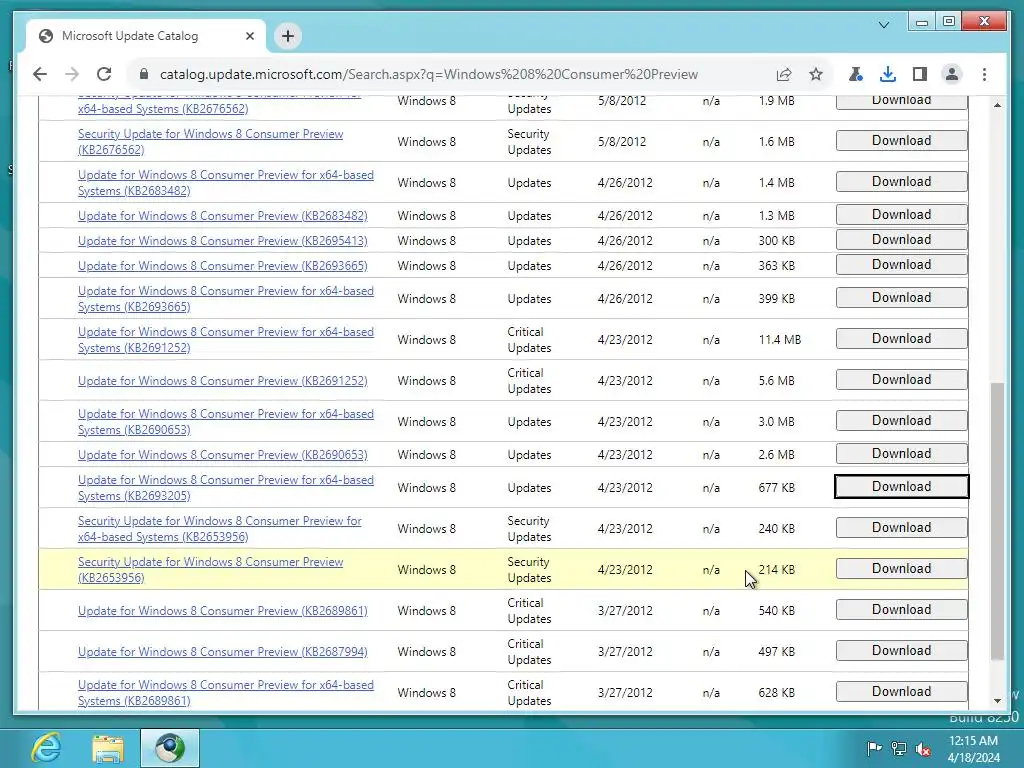Open KB2691252 x64-based Systems link

(226, 340)
